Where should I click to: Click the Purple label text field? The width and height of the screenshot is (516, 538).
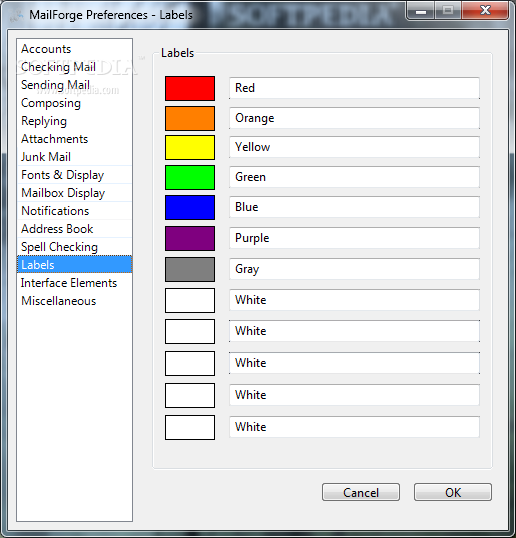point(354,238)
